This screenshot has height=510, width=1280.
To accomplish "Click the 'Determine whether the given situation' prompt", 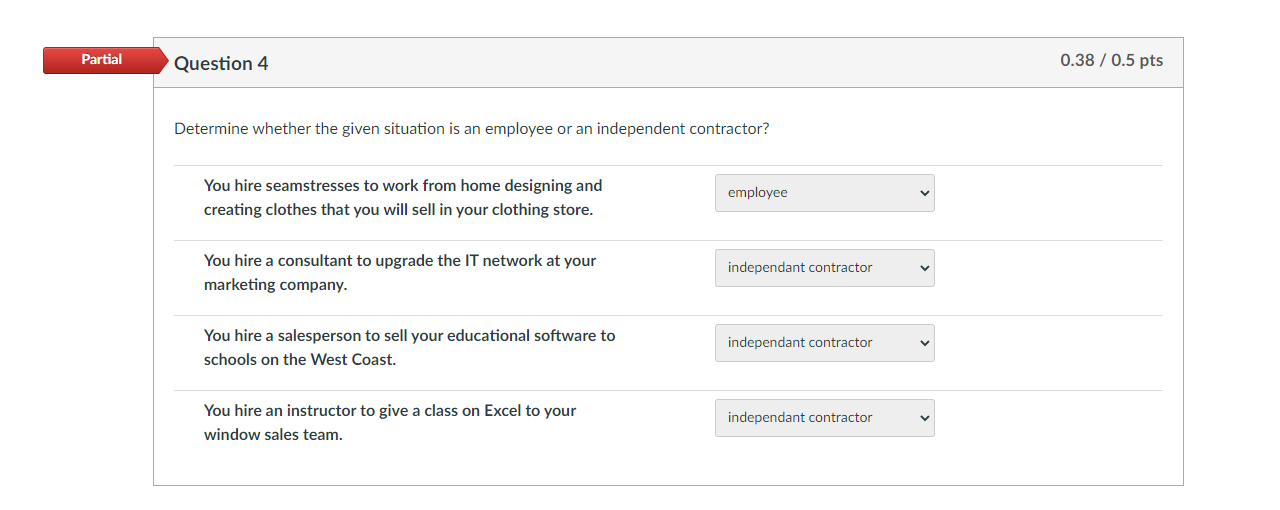I will pyautogui.click(x=471, y=129).
